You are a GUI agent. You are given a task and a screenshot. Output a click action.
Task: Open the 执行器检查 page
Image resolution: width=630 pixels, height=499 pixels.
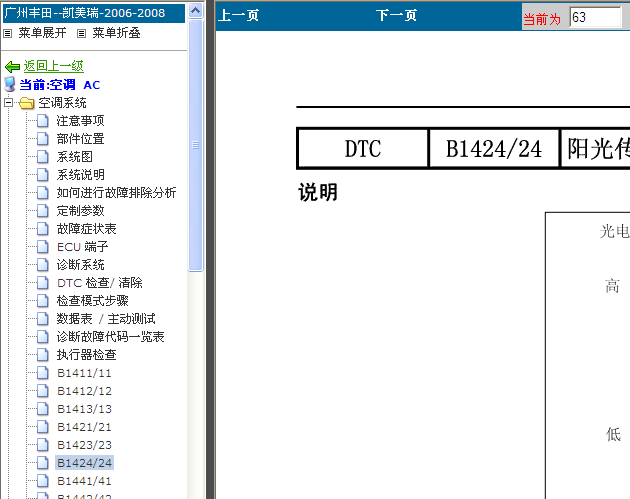86,355
